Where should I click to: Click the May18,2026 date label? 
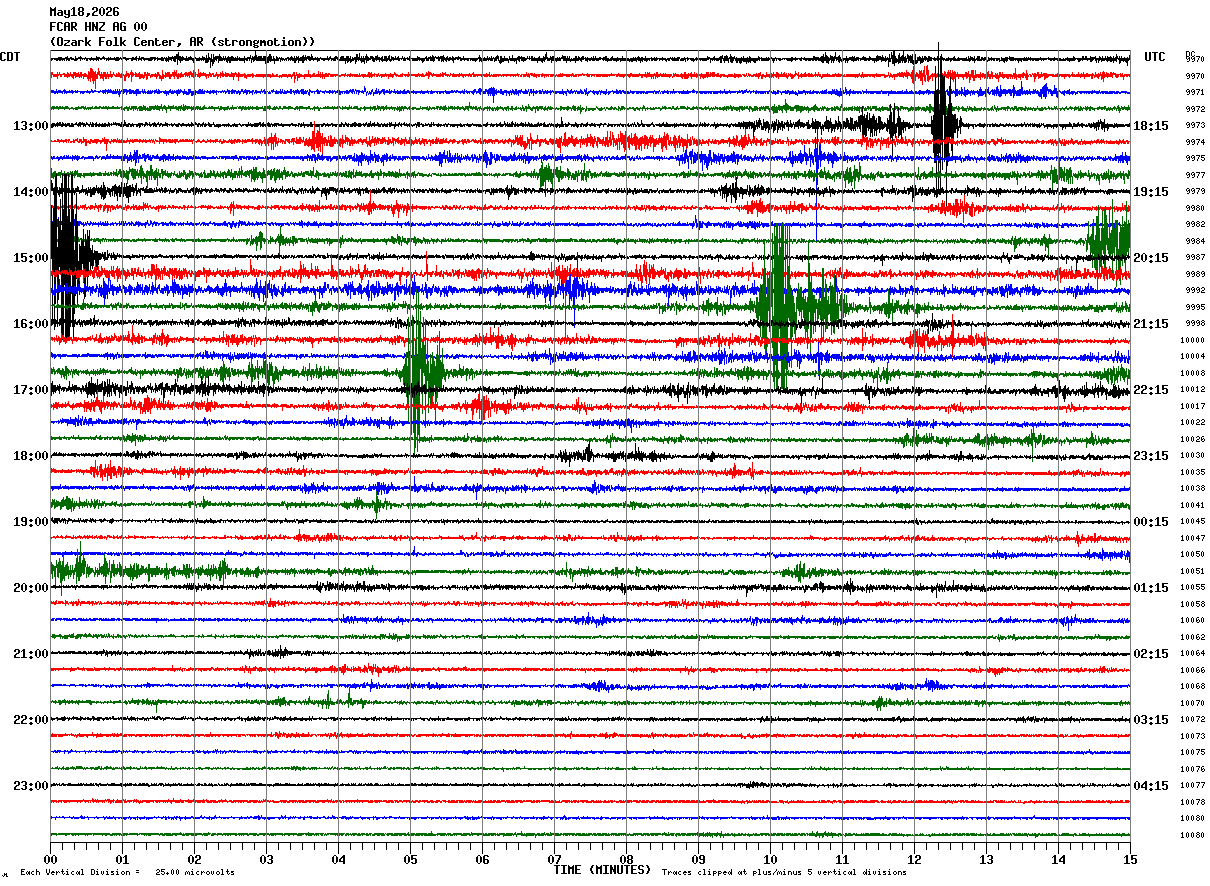click(84, 12)
